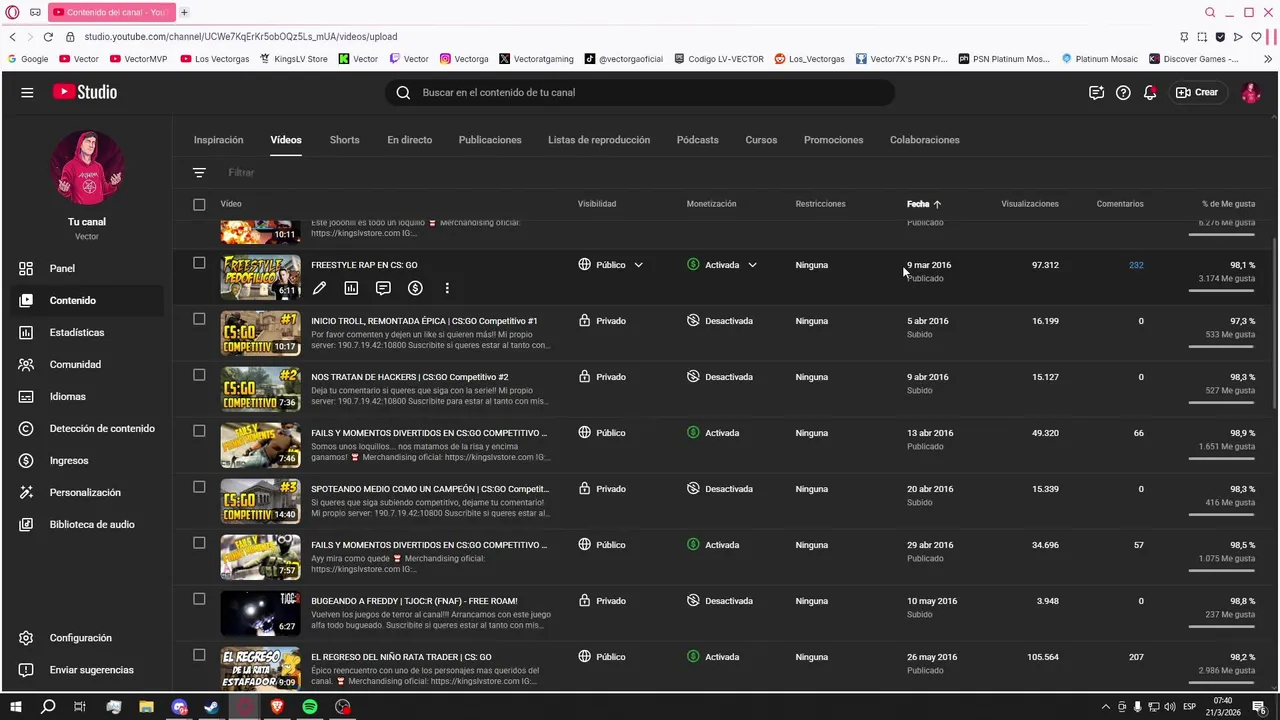Open the 232 comments link

coord(1136,265)
